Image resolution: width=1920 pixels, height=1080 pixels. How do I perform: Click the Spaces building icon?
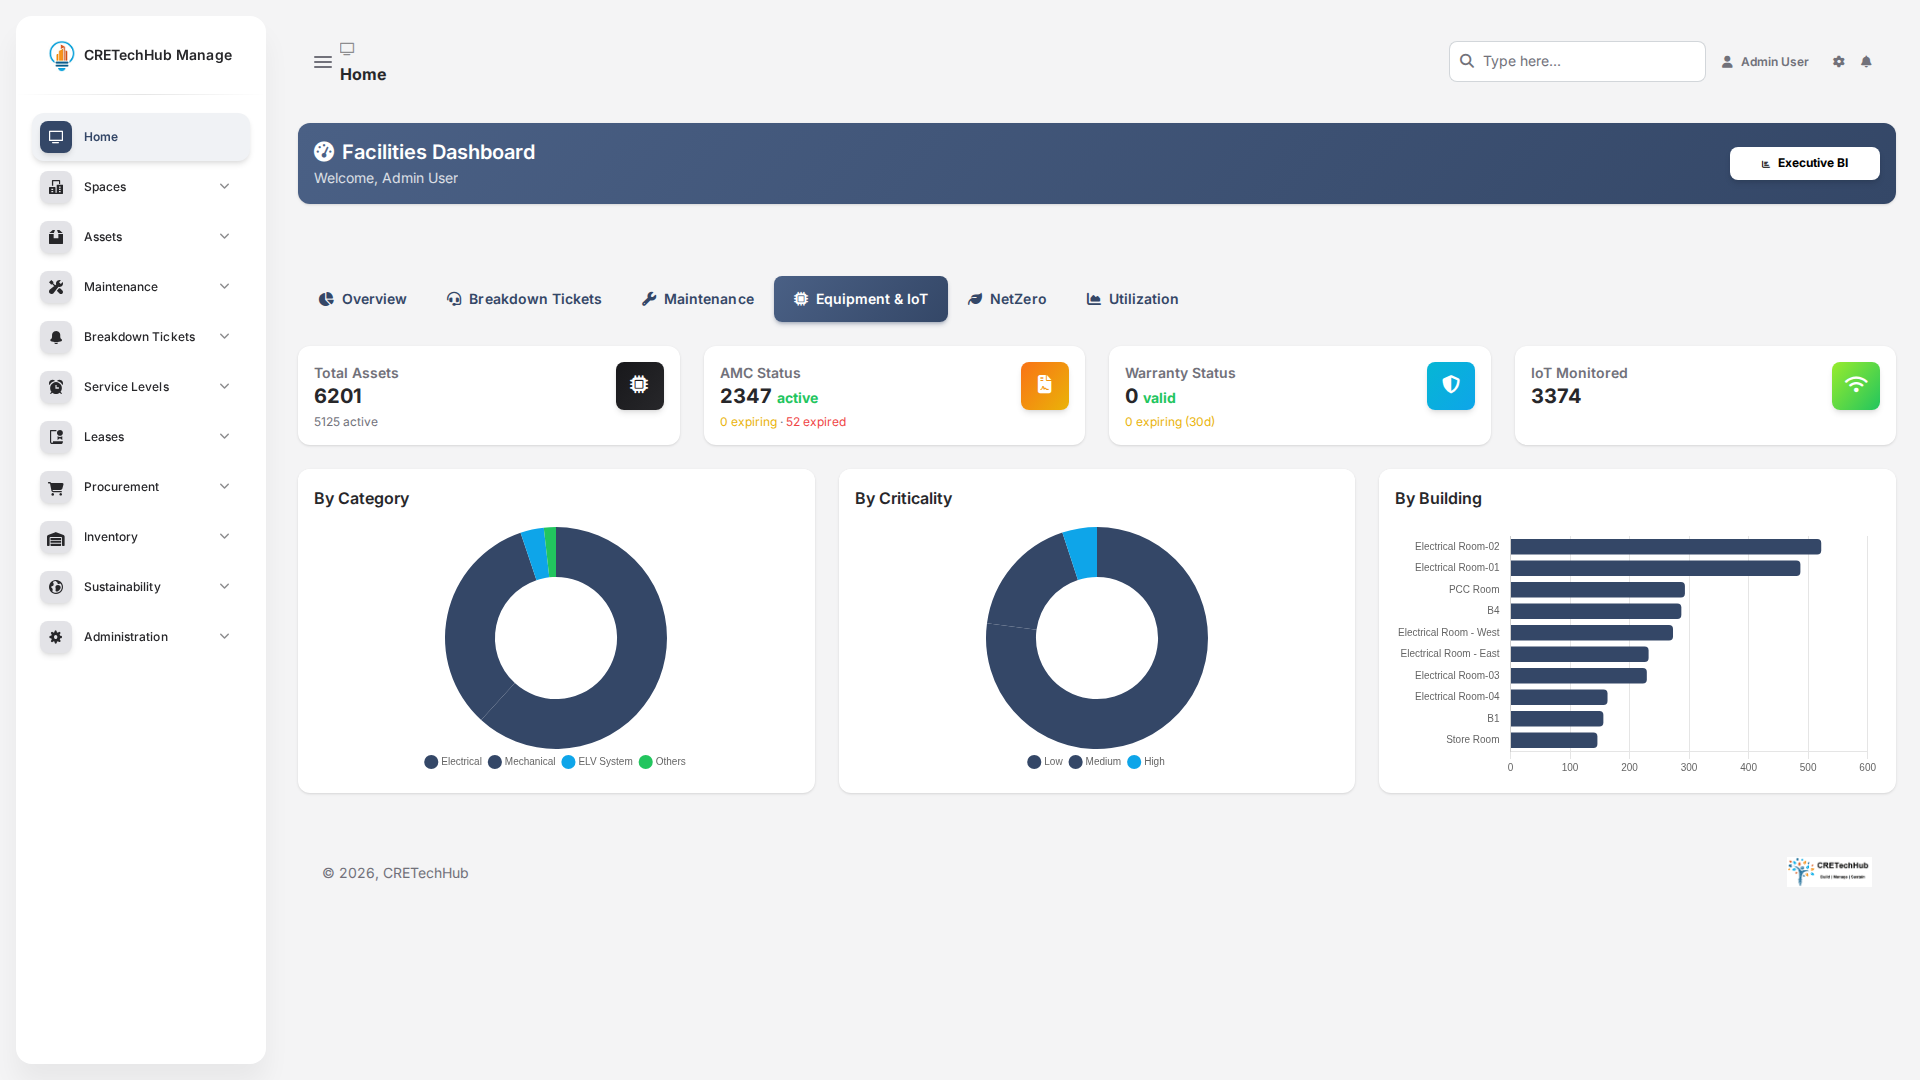tap(56, 187)
